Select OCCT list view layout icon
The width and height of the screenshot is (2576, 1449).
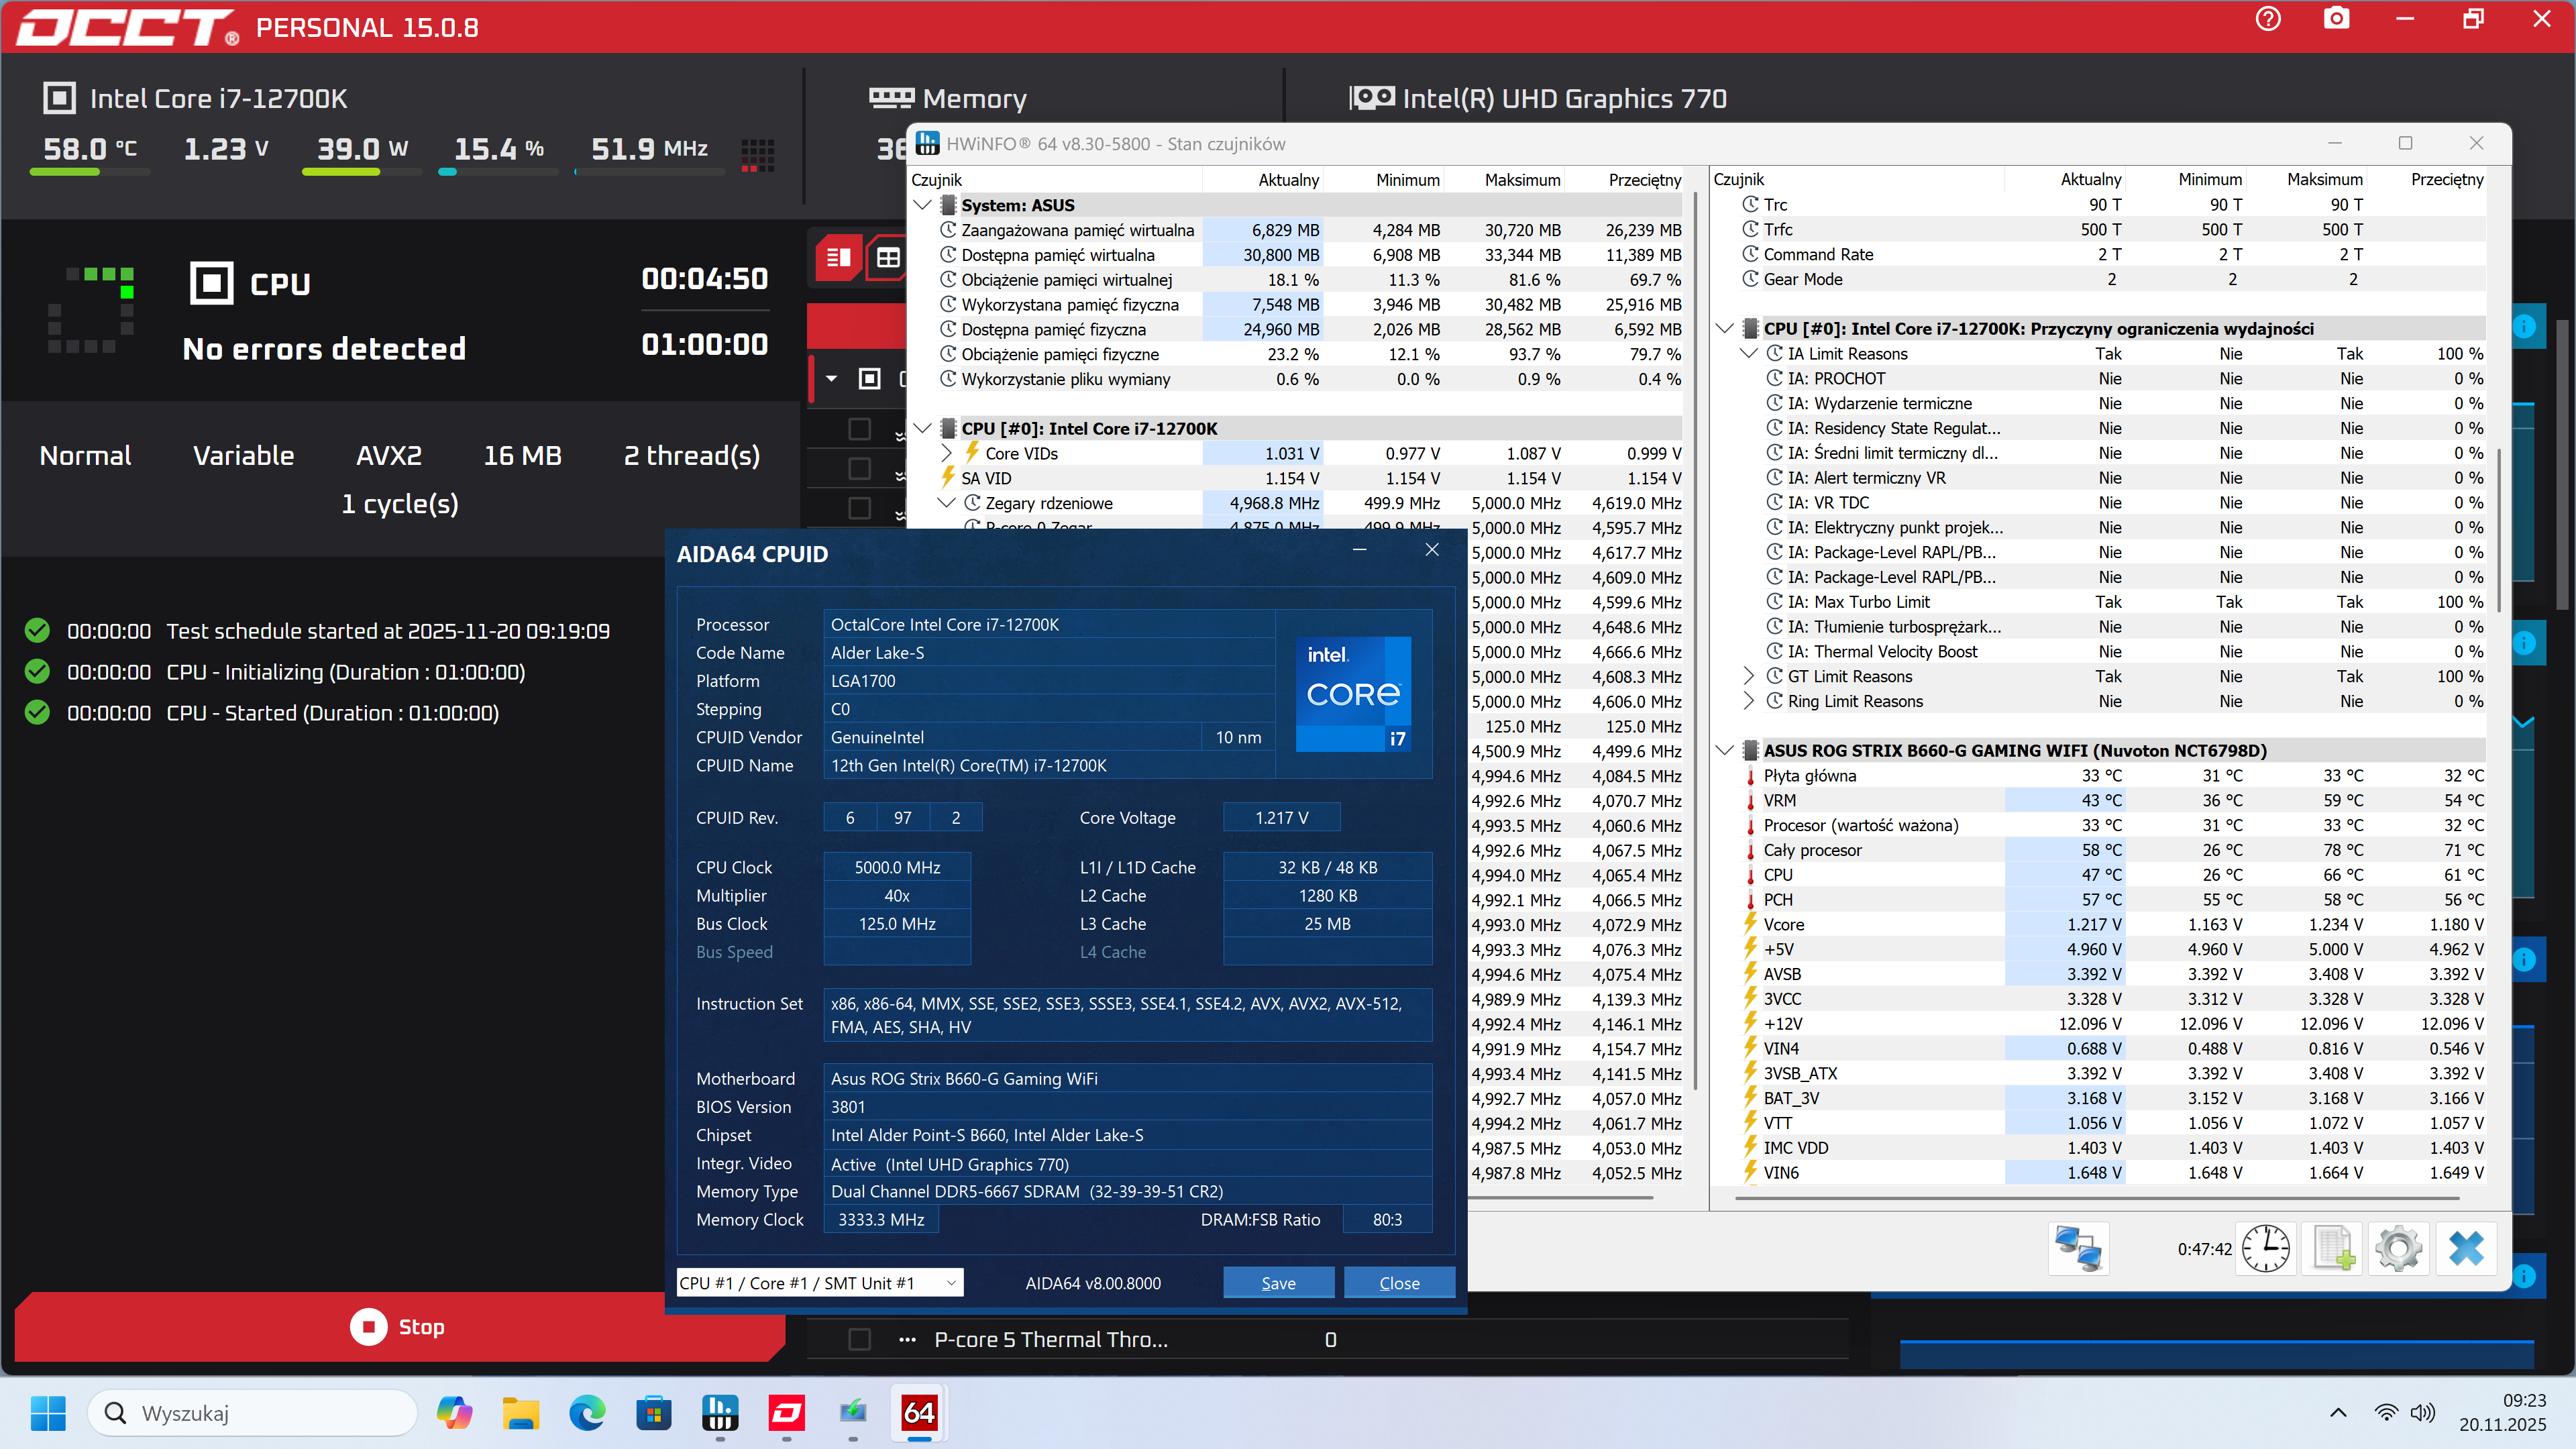(x=838, y=258)
